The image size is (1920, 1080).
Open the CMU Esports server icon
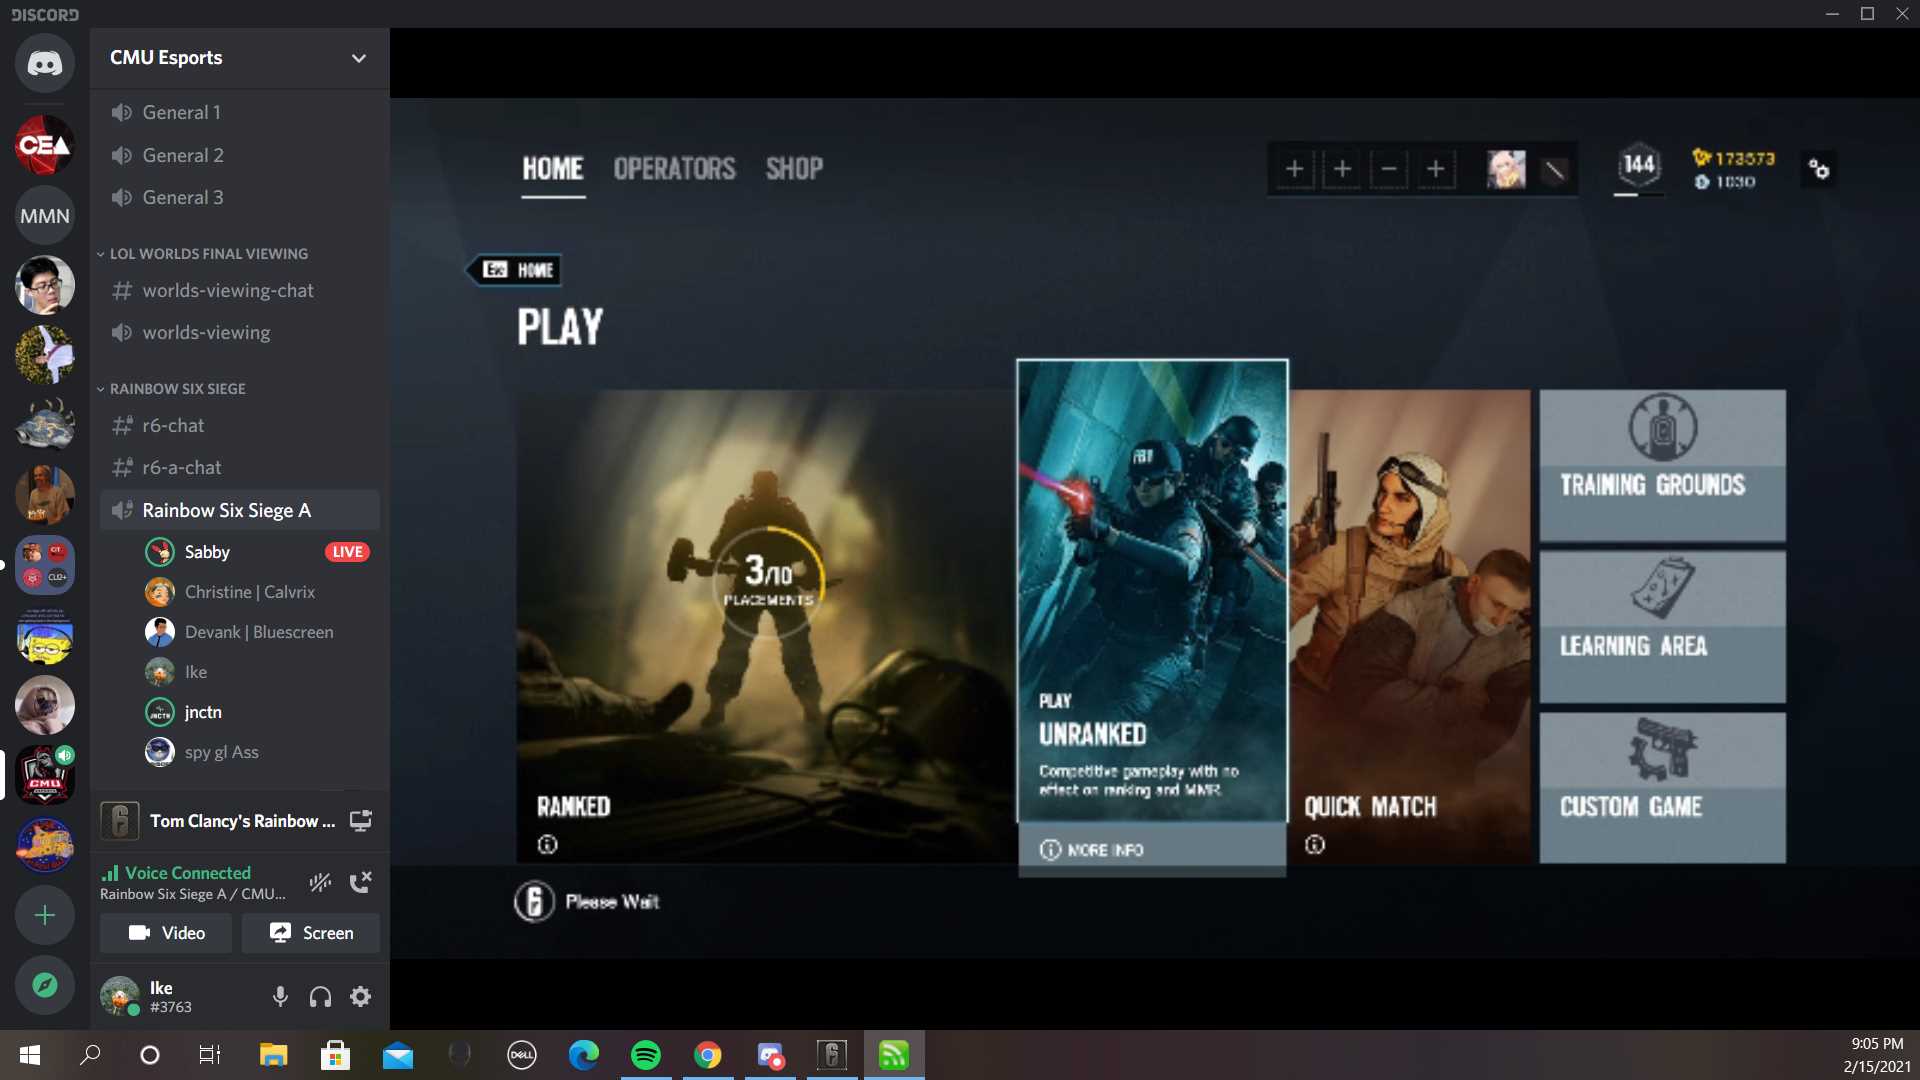click(x=45, y=775)
